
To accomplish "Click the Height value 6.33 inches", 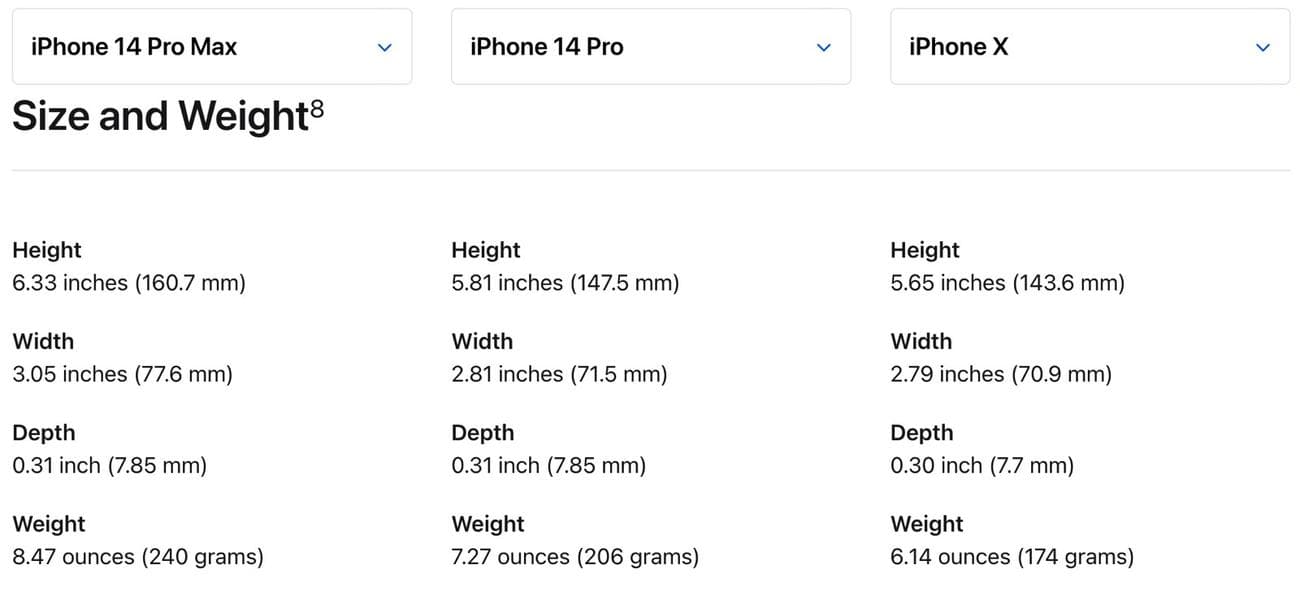I will [130, 283].
